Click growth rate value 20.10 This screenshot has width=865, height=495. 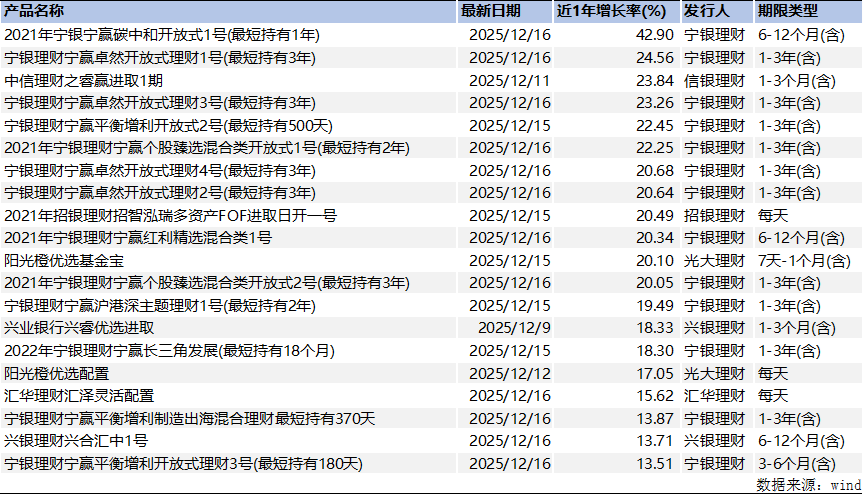pos(655,261)
